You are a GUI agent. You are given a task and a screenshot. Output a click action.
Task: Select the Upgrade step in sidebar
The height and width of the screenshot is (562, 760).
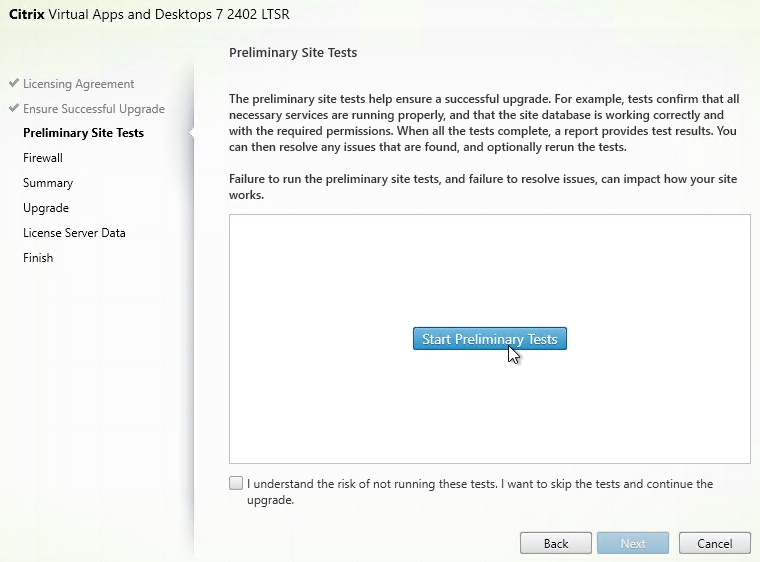pos(46,208)
